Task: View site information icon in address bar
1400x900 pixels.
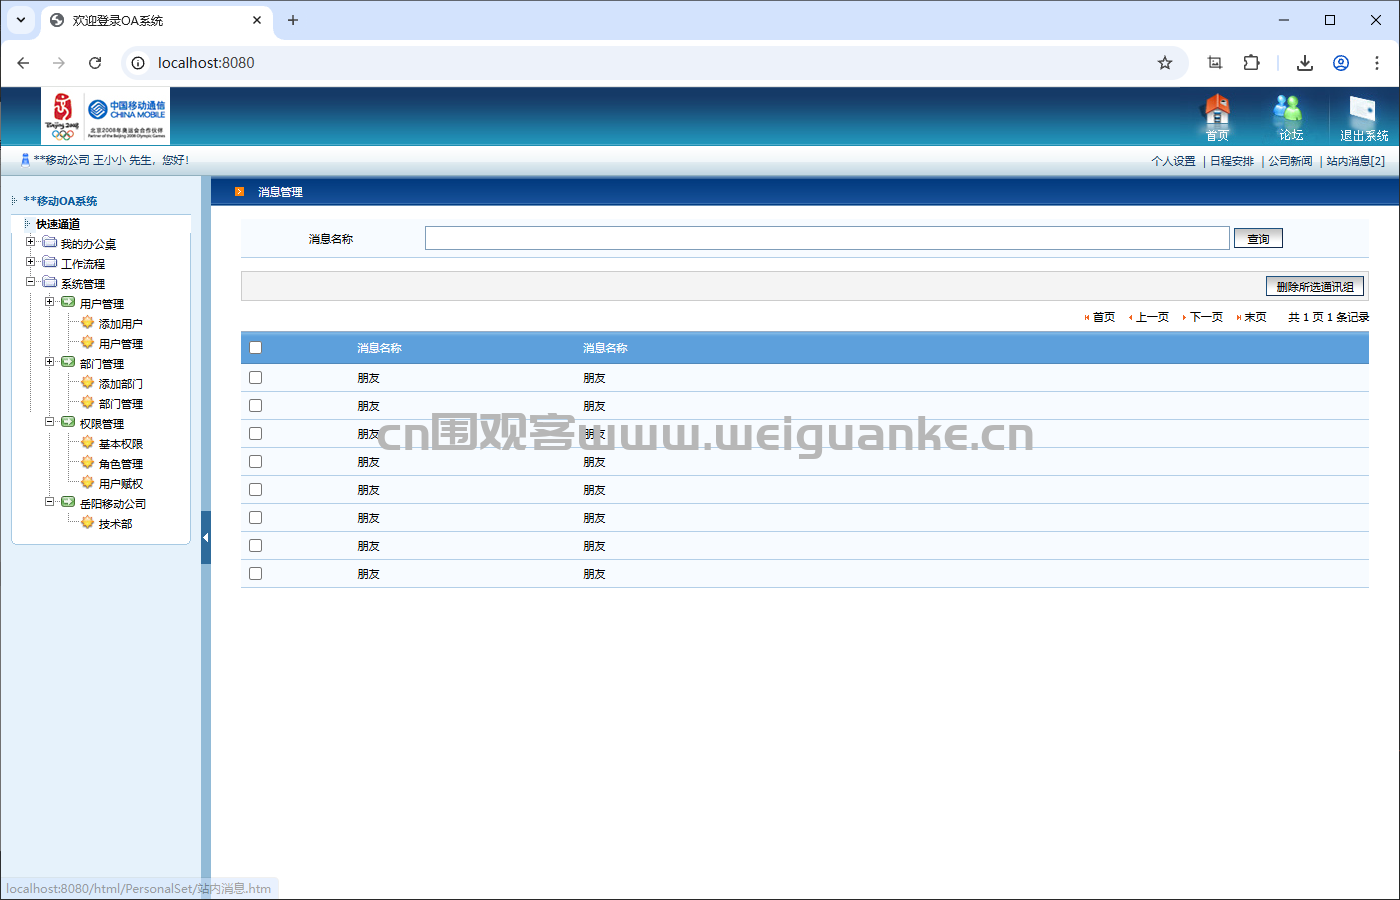Action: click(139, 63)
